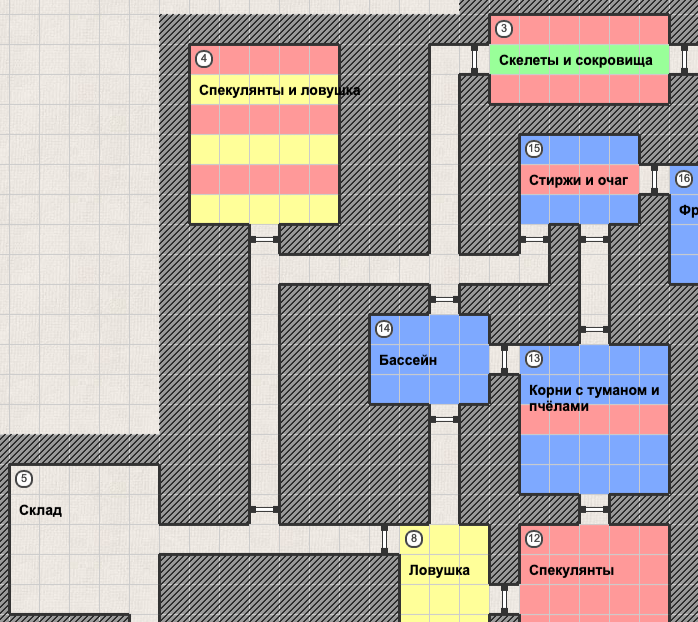Image resolution: width=698 pixels, height=622 pixels.
Task: Click the number 8 room badge
Action: (x=414, y=539)
